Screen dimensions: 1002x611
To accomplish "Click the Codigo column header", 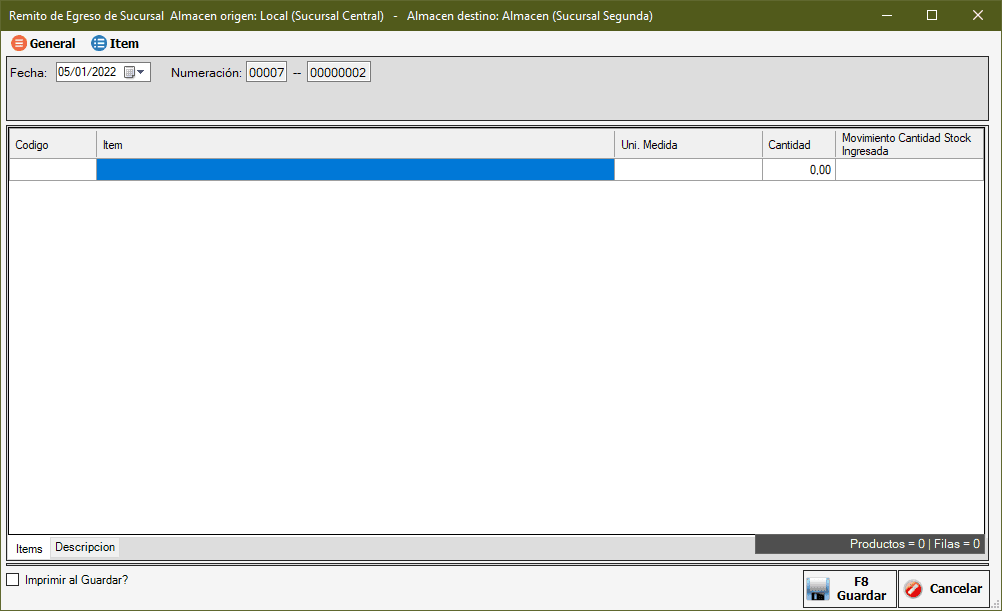I will 52,145.
